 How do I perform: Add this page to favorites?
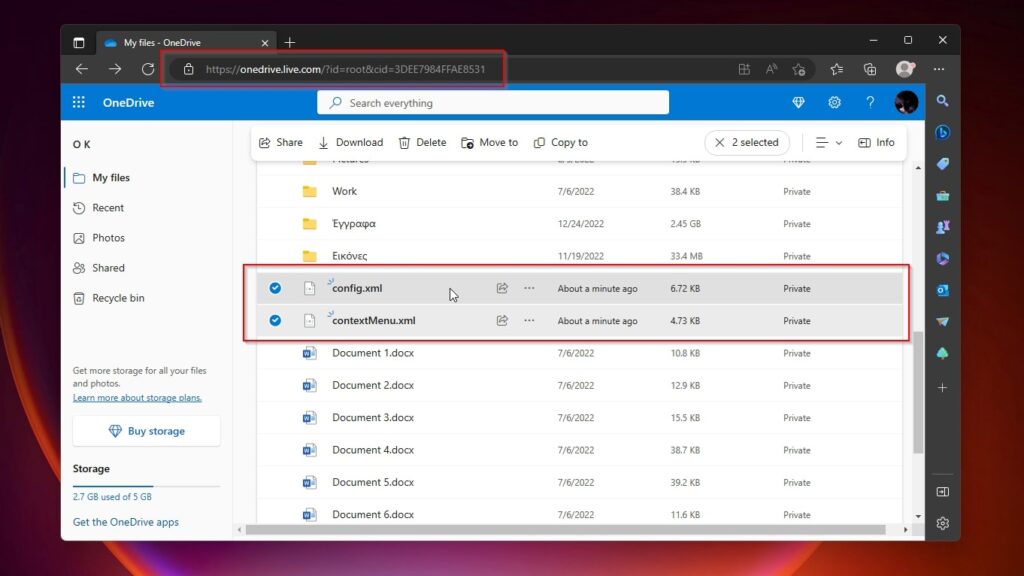pyautogui.click(x=798, y=69)
